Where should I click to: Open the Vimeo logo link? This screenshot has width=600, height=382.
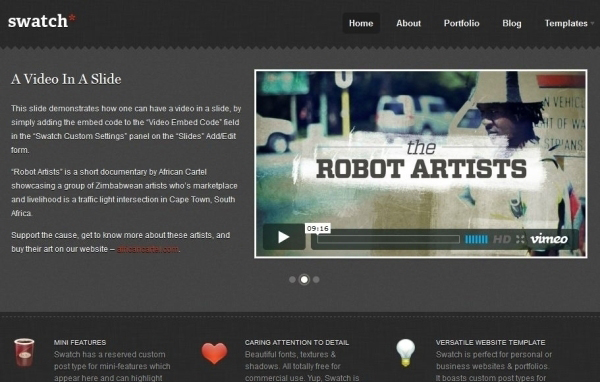click(549, 239)
